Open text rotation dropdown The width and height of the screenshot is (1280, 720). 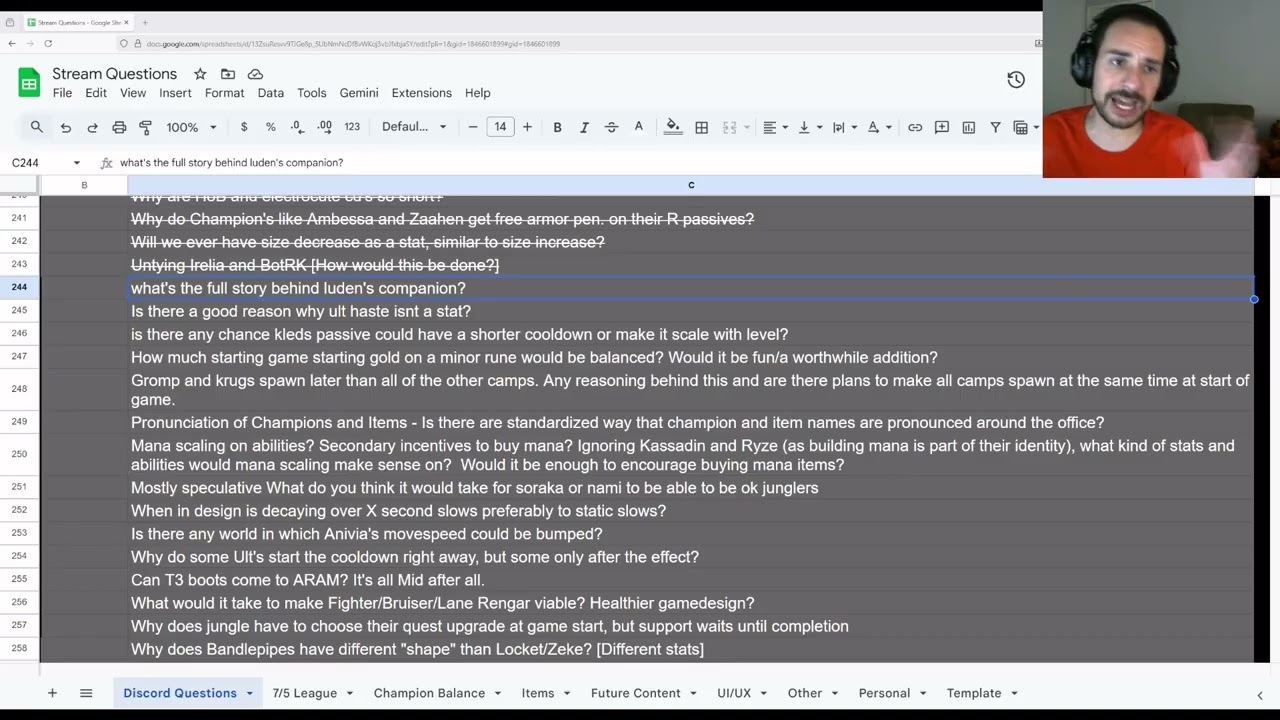pos(879,127)
